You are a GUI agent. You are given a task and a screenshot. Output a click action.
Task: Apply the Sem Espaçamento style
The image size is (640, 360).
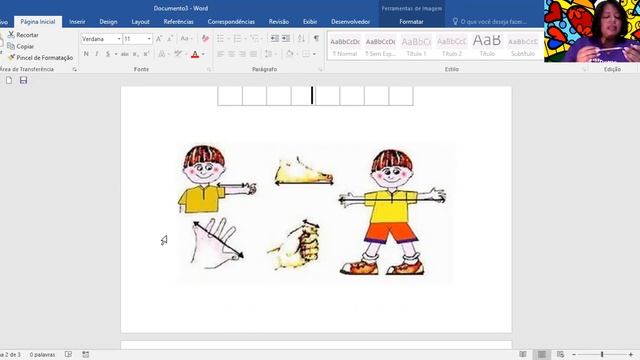click(x=380, y=46)
